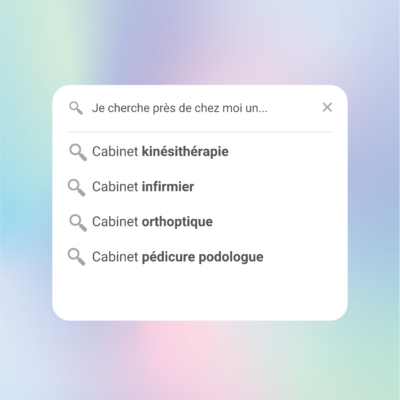Click magnifier icon beside infirmier suggestion
Image resolution: width=400 pixels, height=400 pixels.
[x=77, y=187]
